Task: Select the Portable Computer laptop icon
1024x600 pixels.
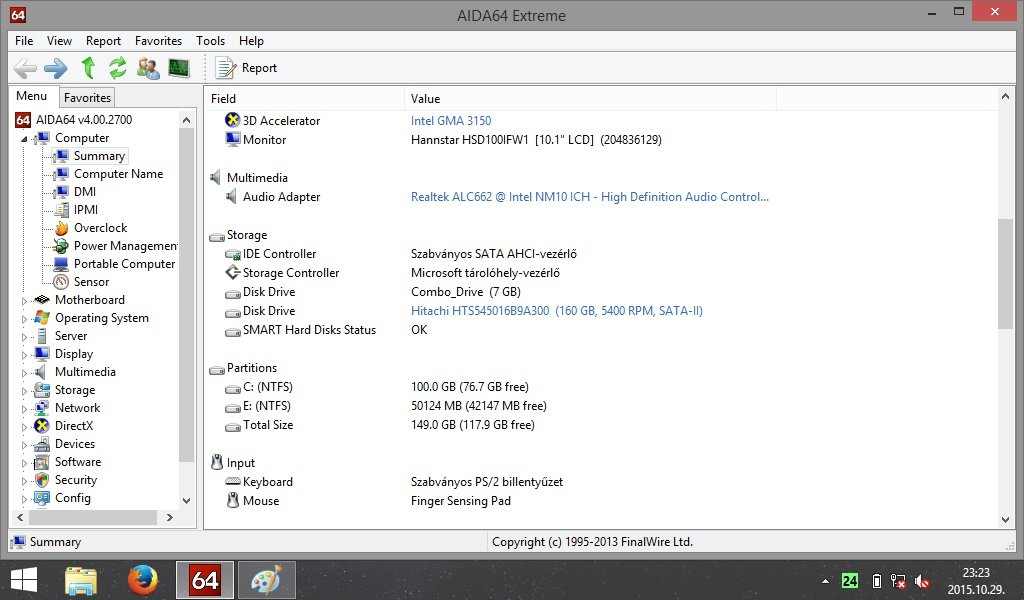Action: (x=61, y=264)
